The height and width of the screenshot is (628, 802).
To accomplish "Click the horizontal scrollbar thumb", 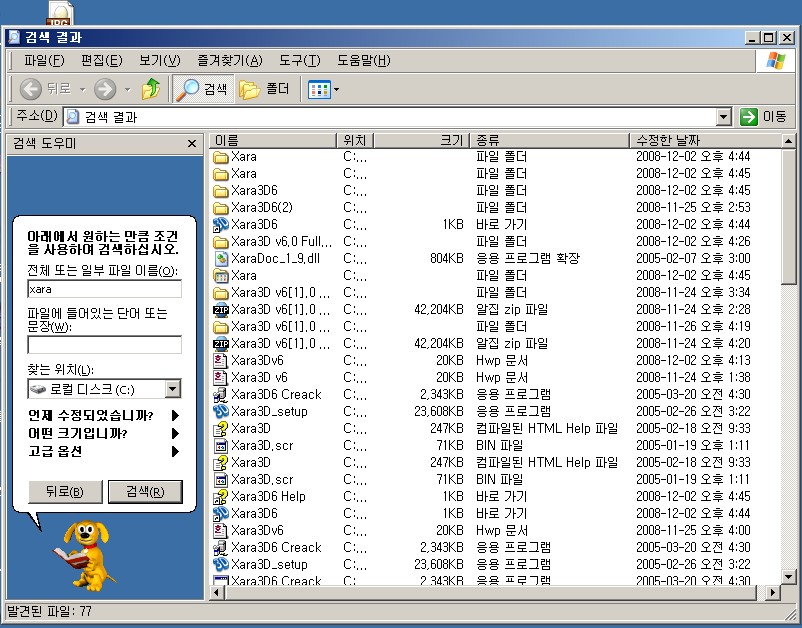I will (491, 593).
